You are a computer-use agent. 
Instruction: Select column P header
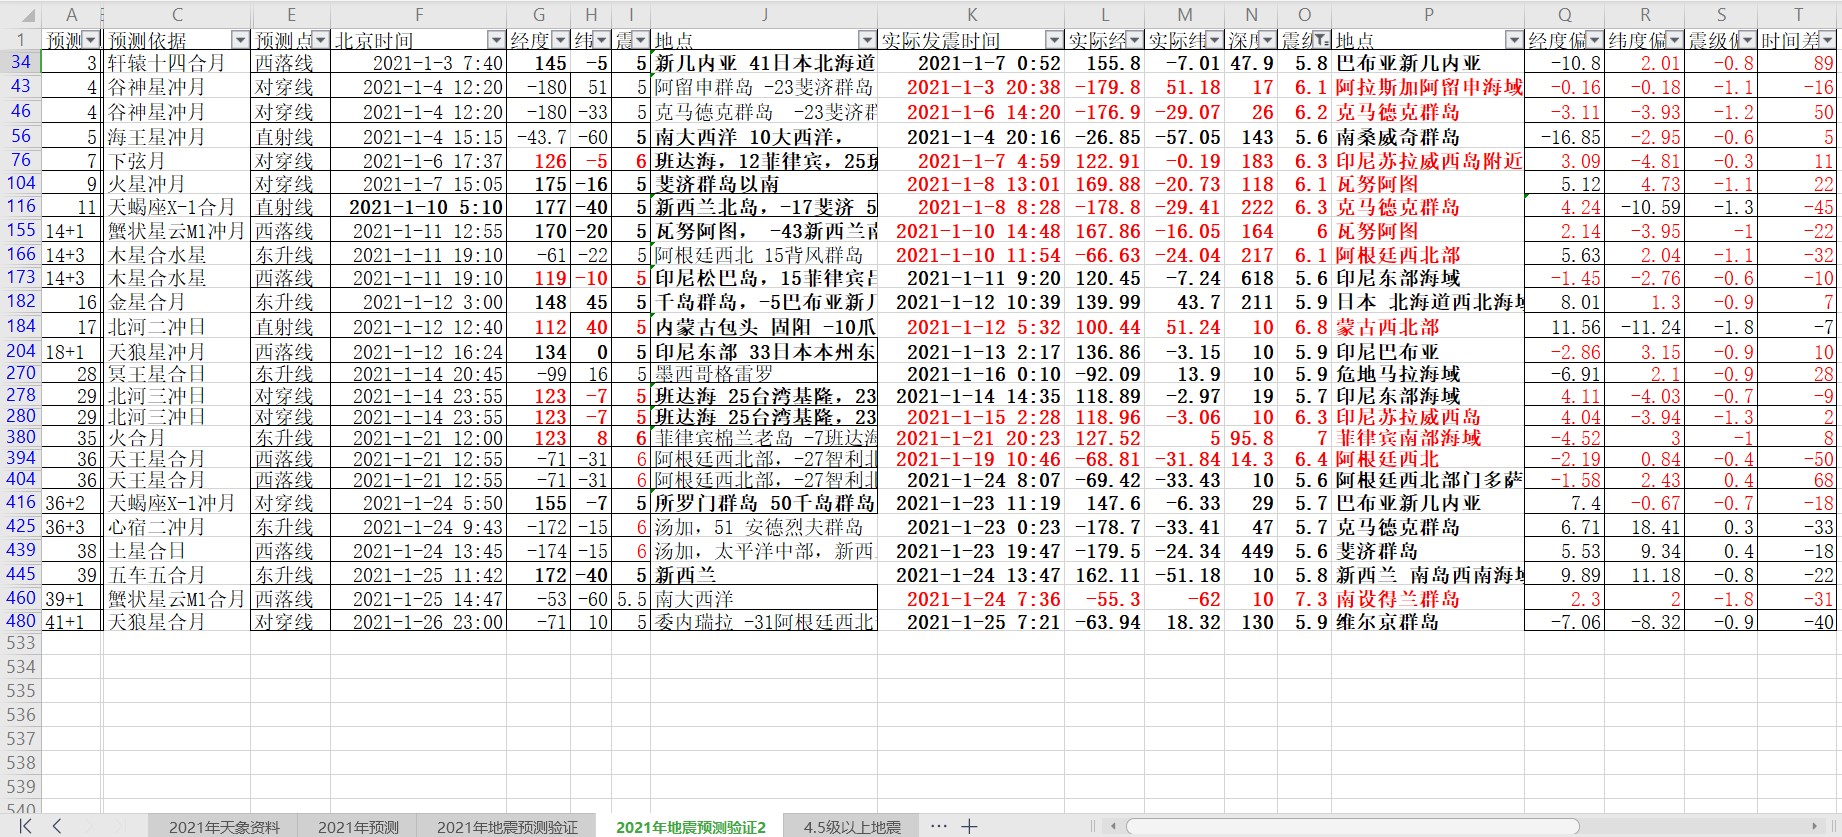(1428, 15)
